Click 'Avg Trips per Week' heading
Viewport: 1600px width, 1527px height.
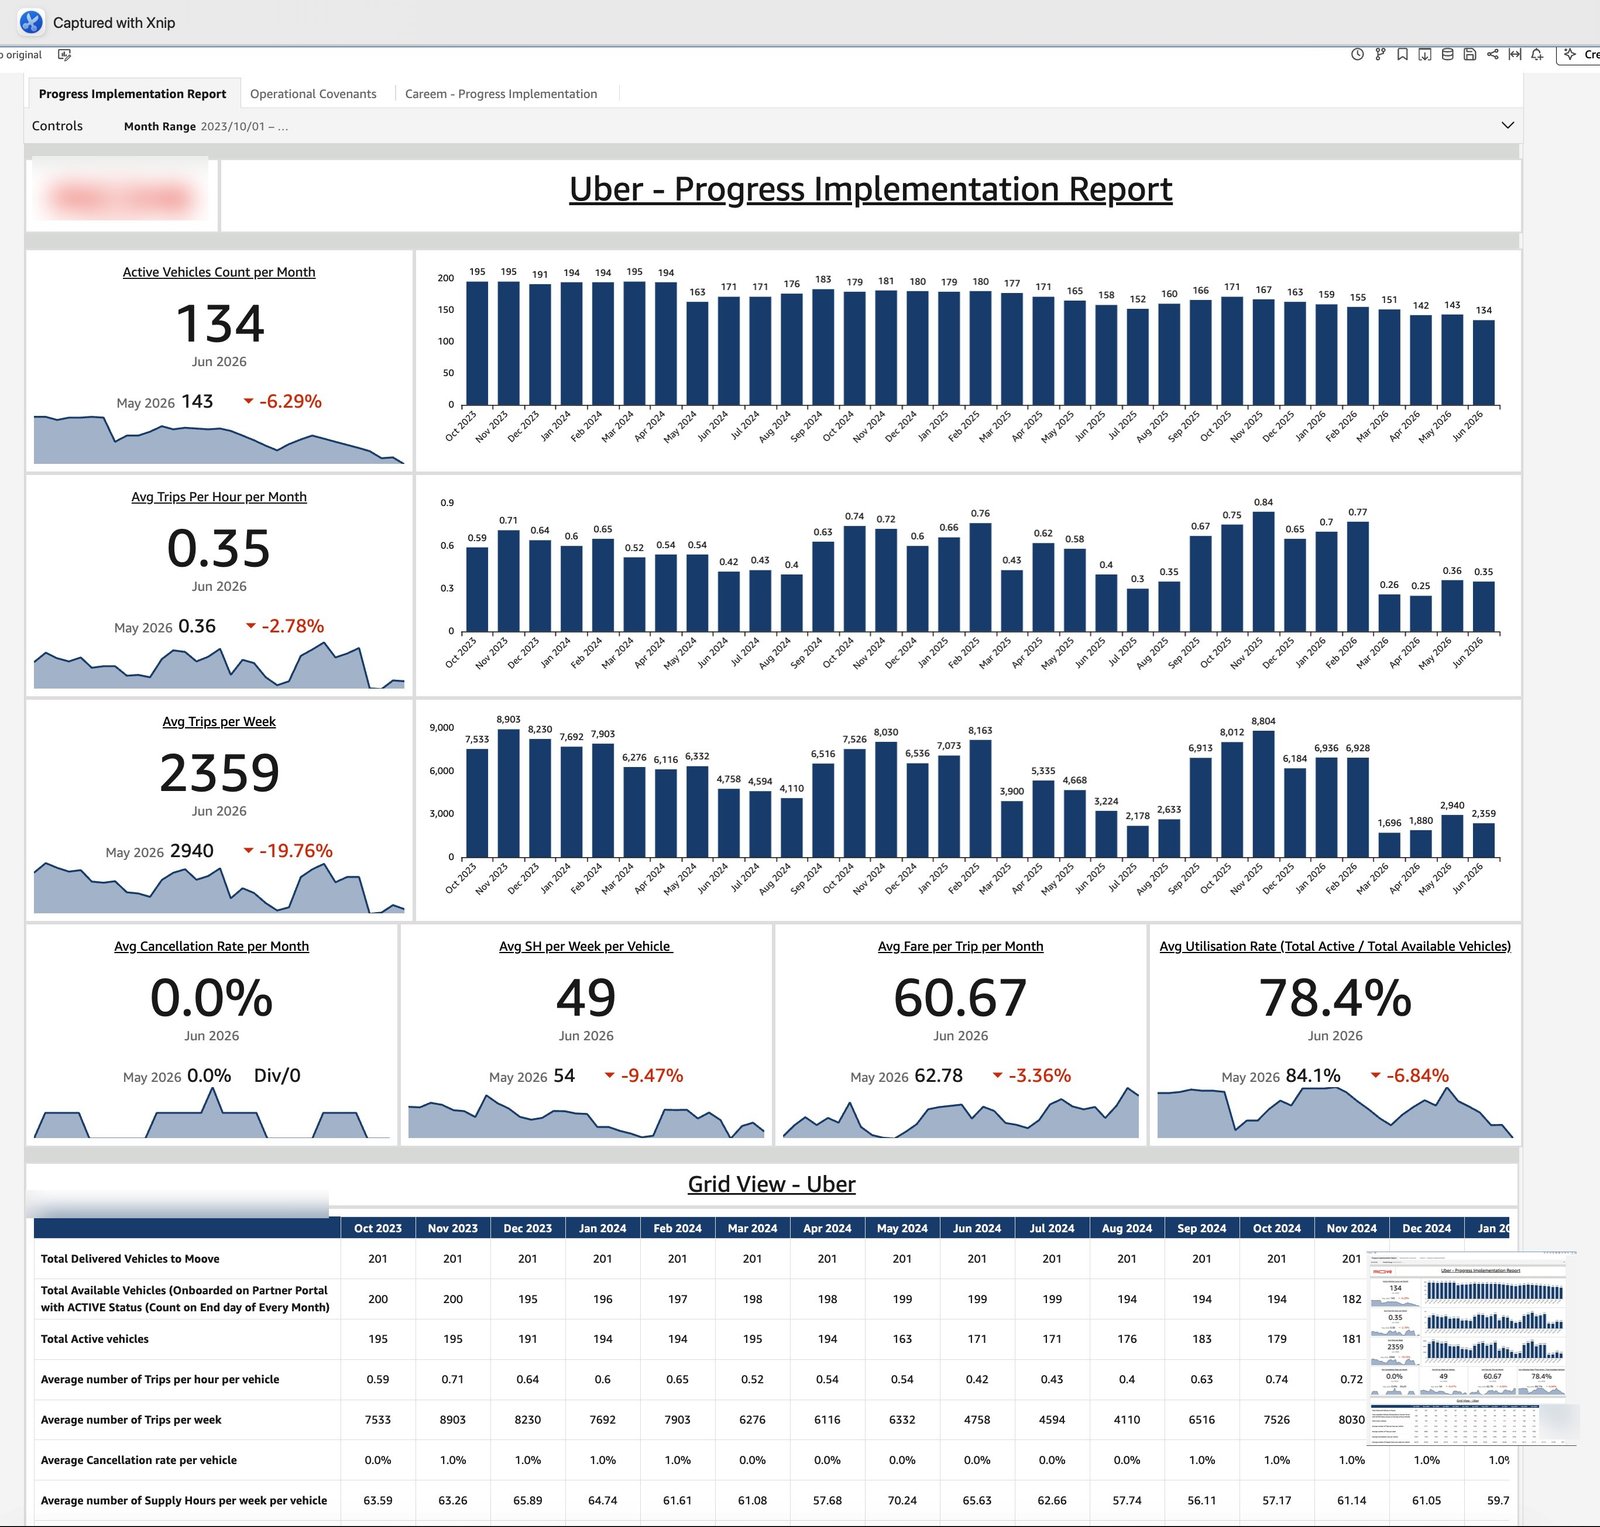[219, 722]
